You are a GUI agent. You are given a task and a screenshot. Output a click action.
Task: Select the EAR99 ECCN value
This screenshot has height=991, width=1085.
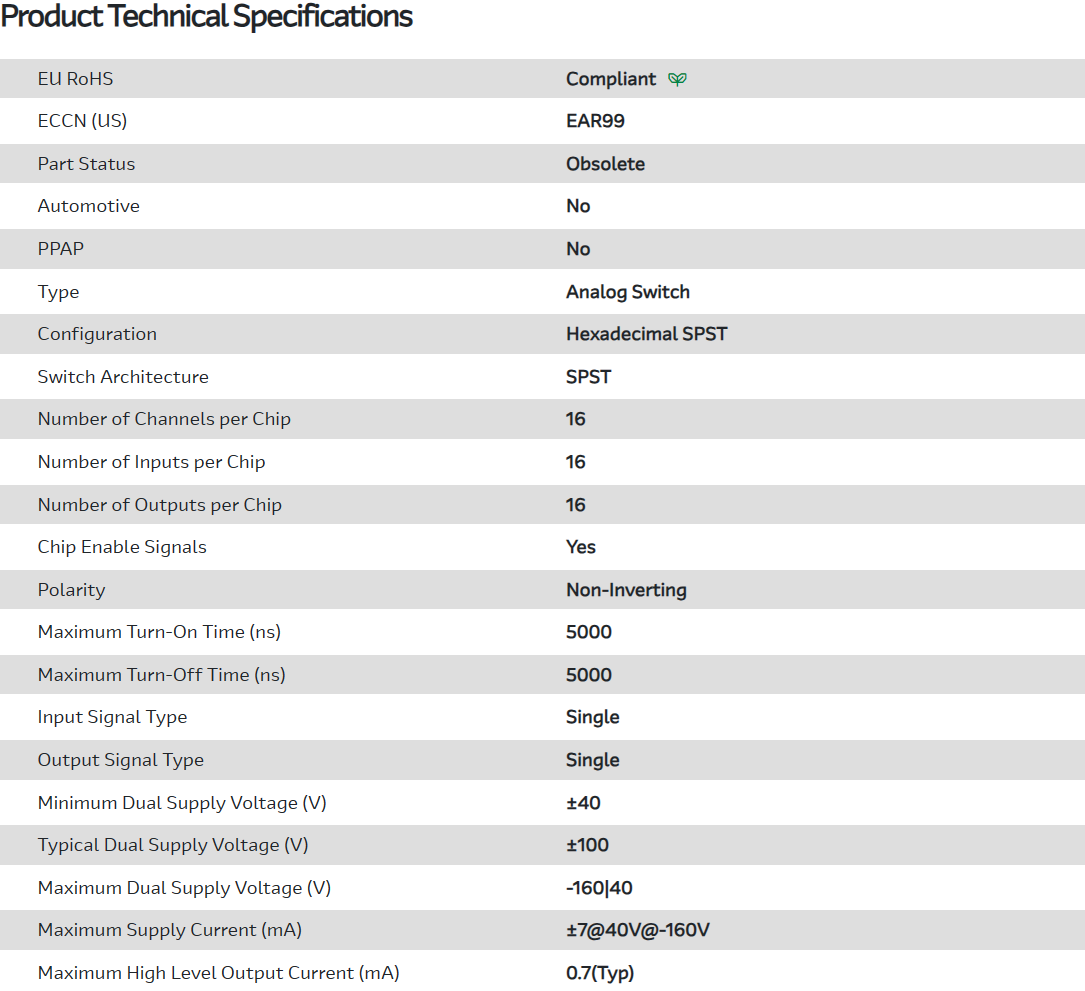[595, 121]
